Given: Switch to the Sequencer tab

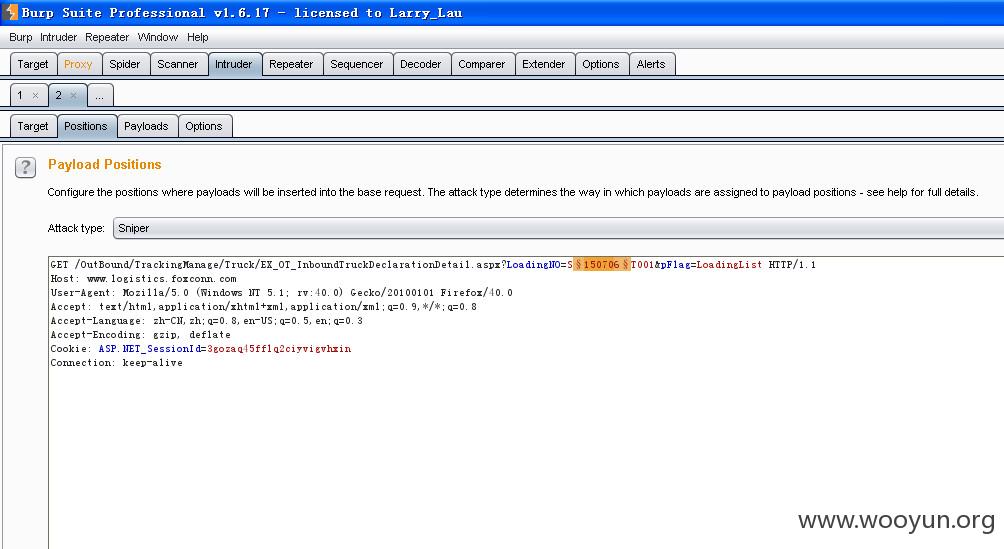Looking at the screenshot, I should (x=356, y=64).
